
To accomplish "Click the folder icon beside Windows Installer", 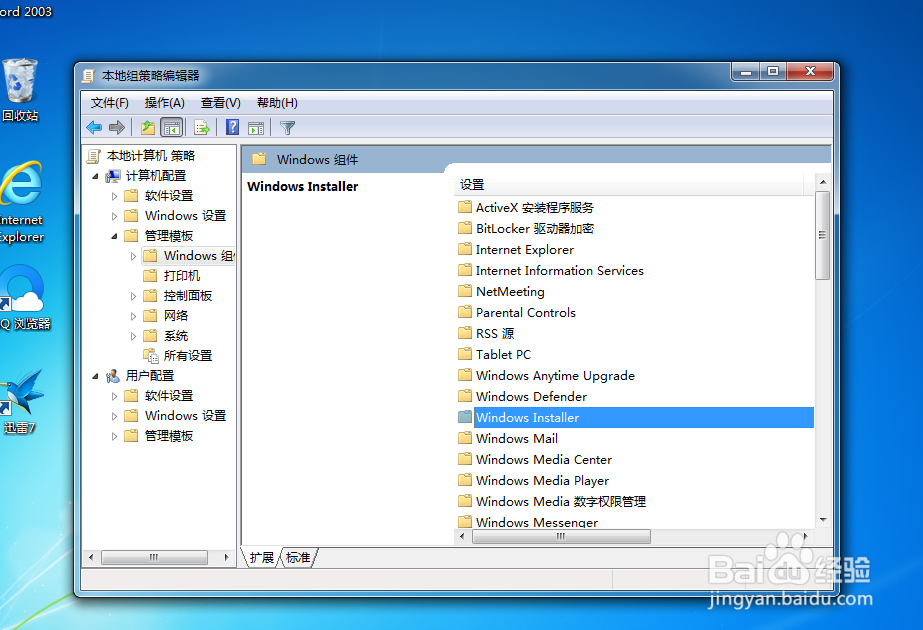I will [465, 417].
